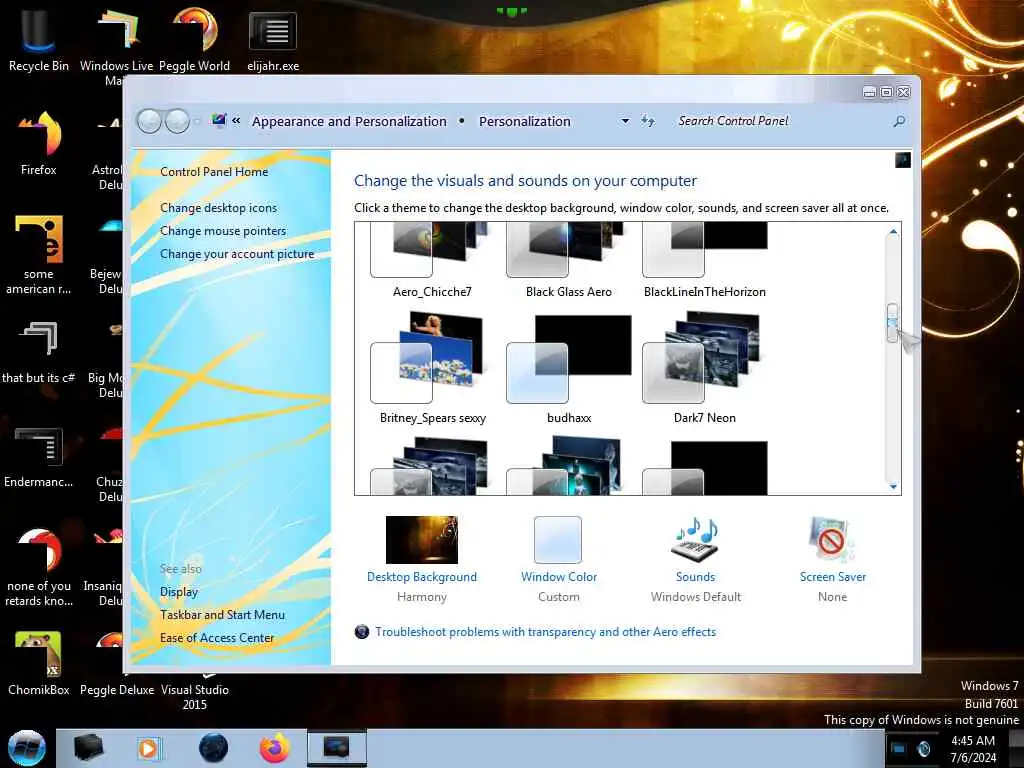Open the 'that but its c#' desktop icon
This screenshot has width=1024, height=768.
coord(39,351)
